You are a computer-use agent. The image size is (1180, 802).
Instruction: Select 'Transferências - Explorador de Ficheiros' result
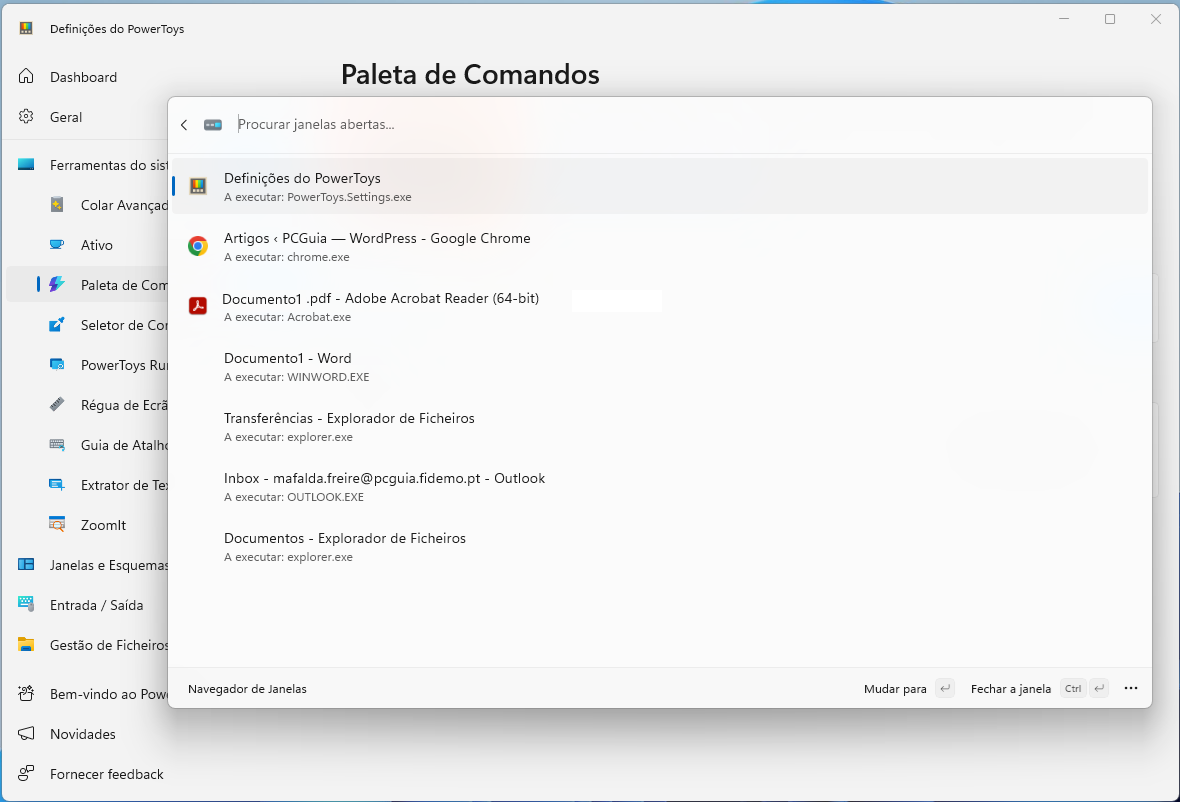660,427
